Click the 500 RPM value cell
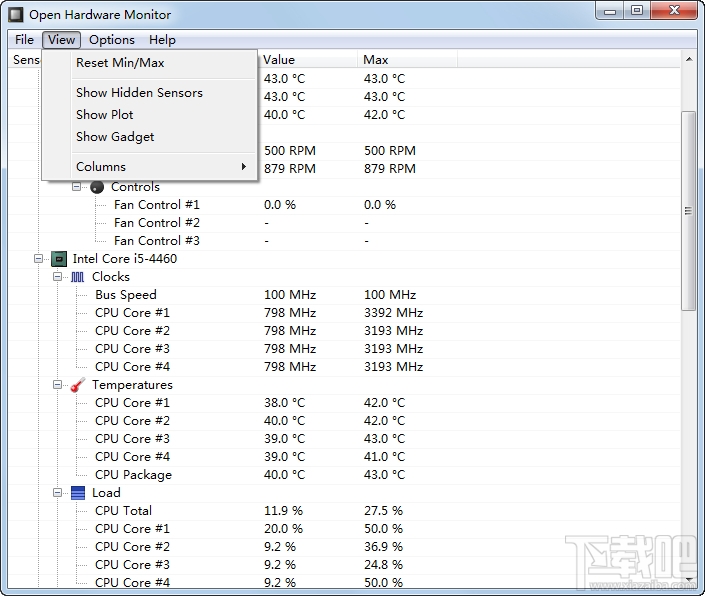 click(x=290, y=151)
